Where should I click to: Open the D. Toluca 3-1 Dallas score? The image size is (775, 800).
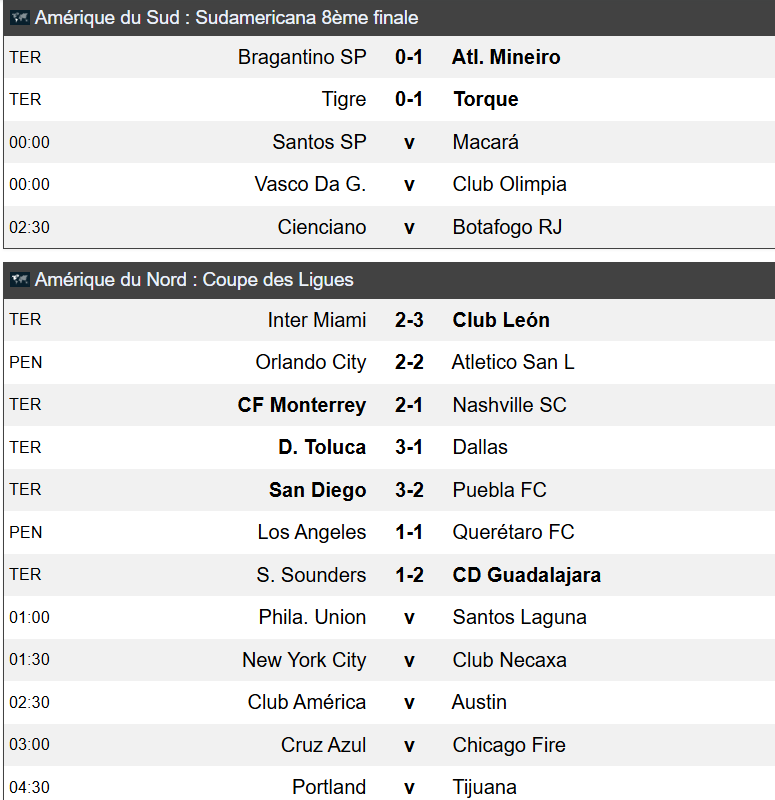pyautogui.click(x=409, y=447)
